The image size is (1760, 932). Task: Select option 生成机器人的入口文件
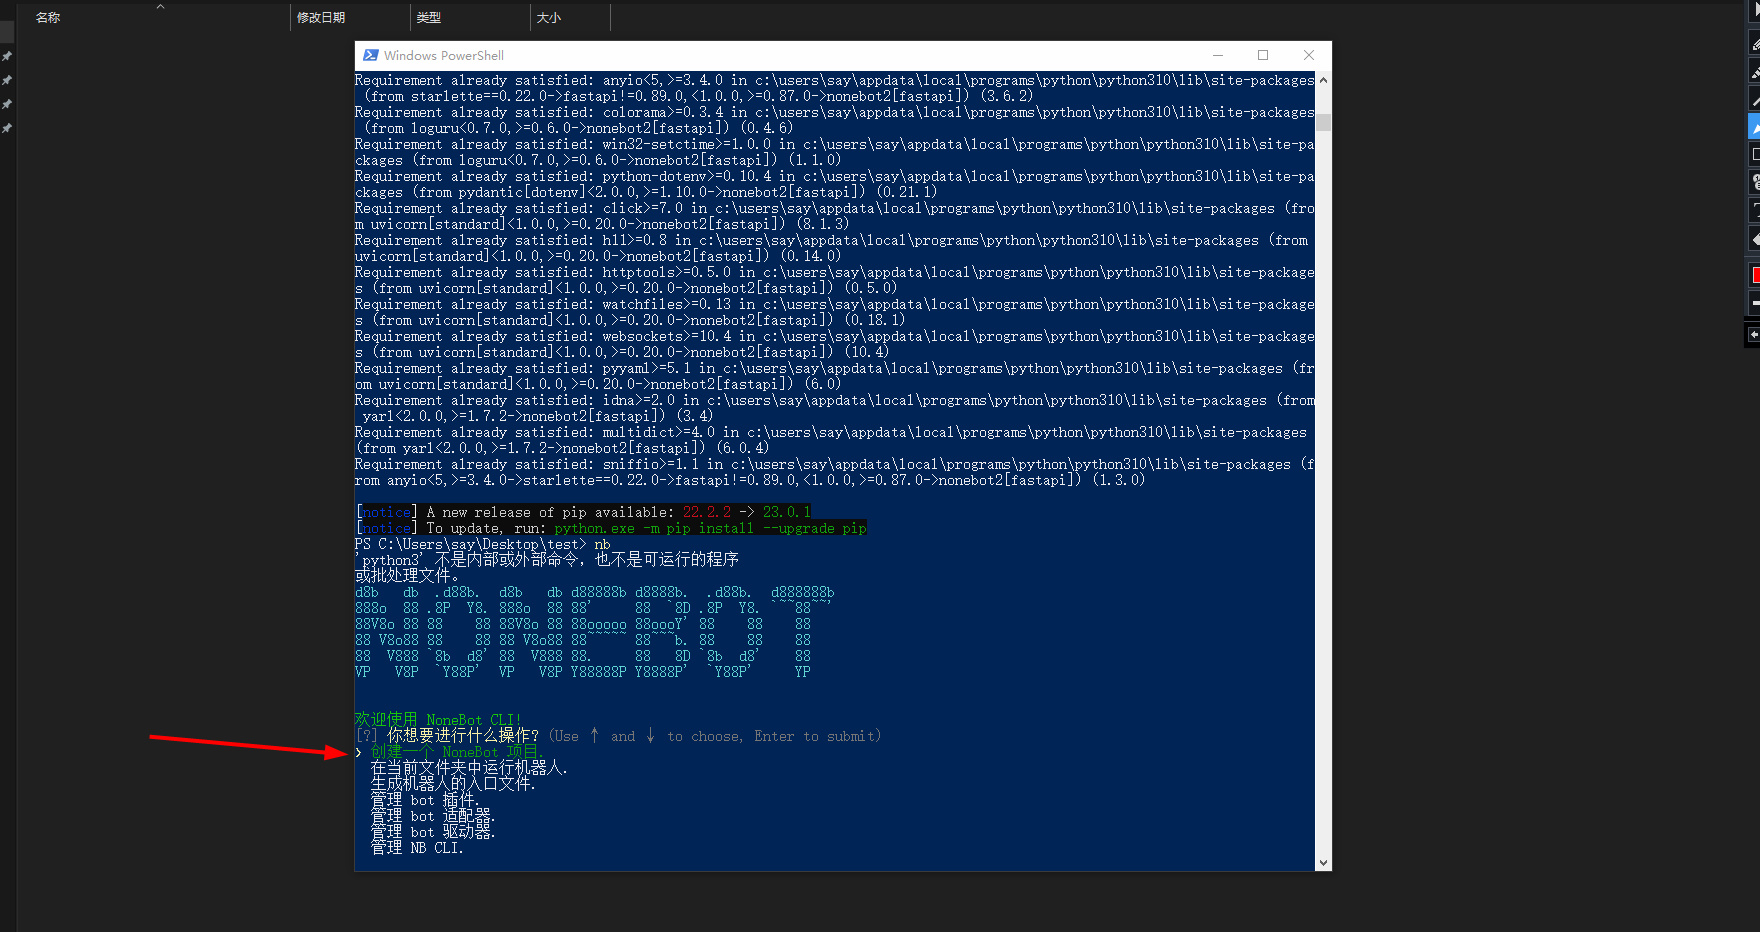coord(453,784)
